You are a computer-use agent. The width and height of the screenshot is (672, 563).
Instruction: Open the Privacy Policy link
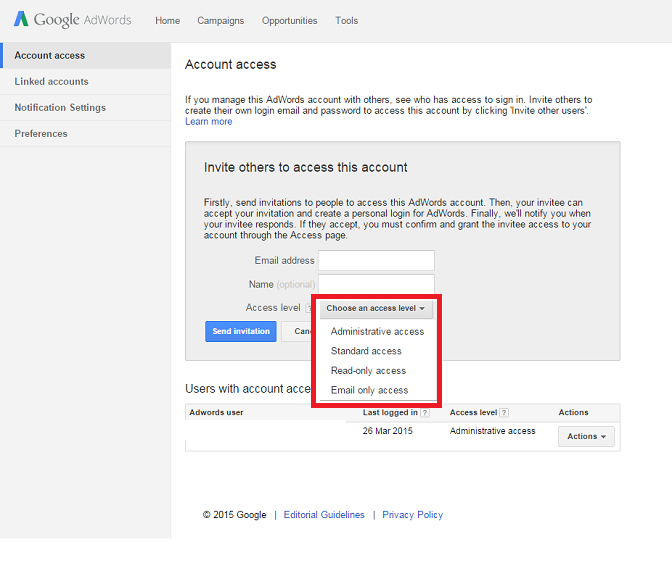click(412, 515)
